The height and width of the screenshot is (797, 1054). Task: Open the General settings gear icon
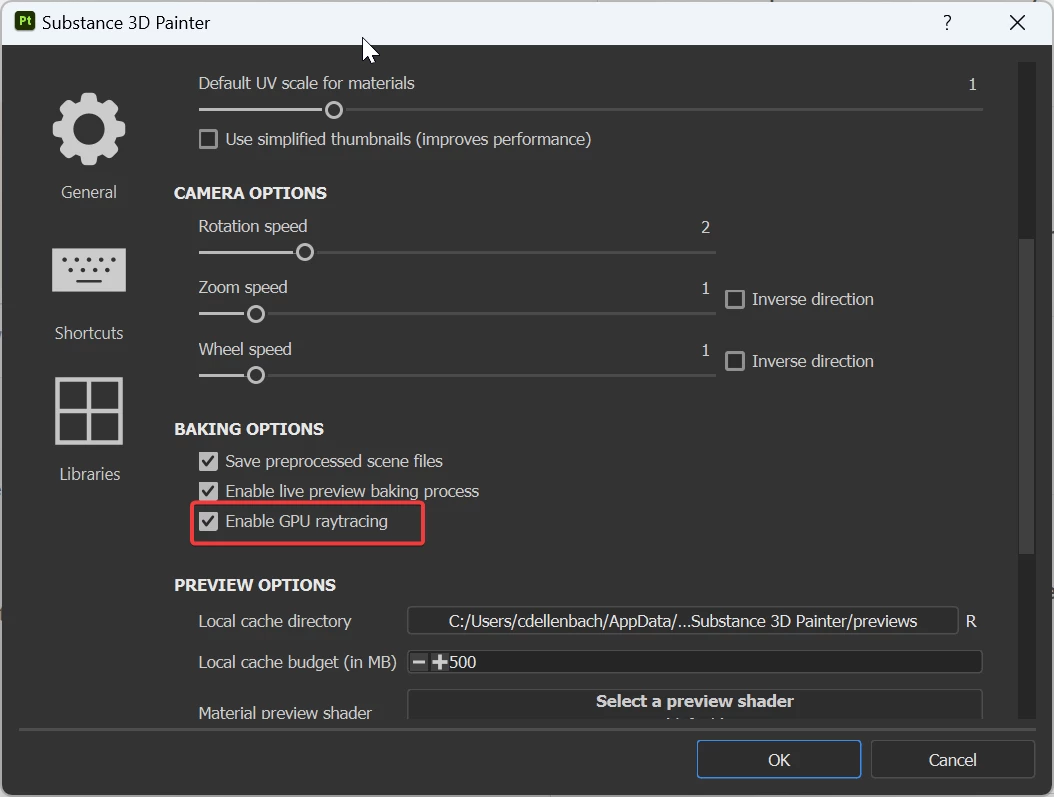point(89,129)
